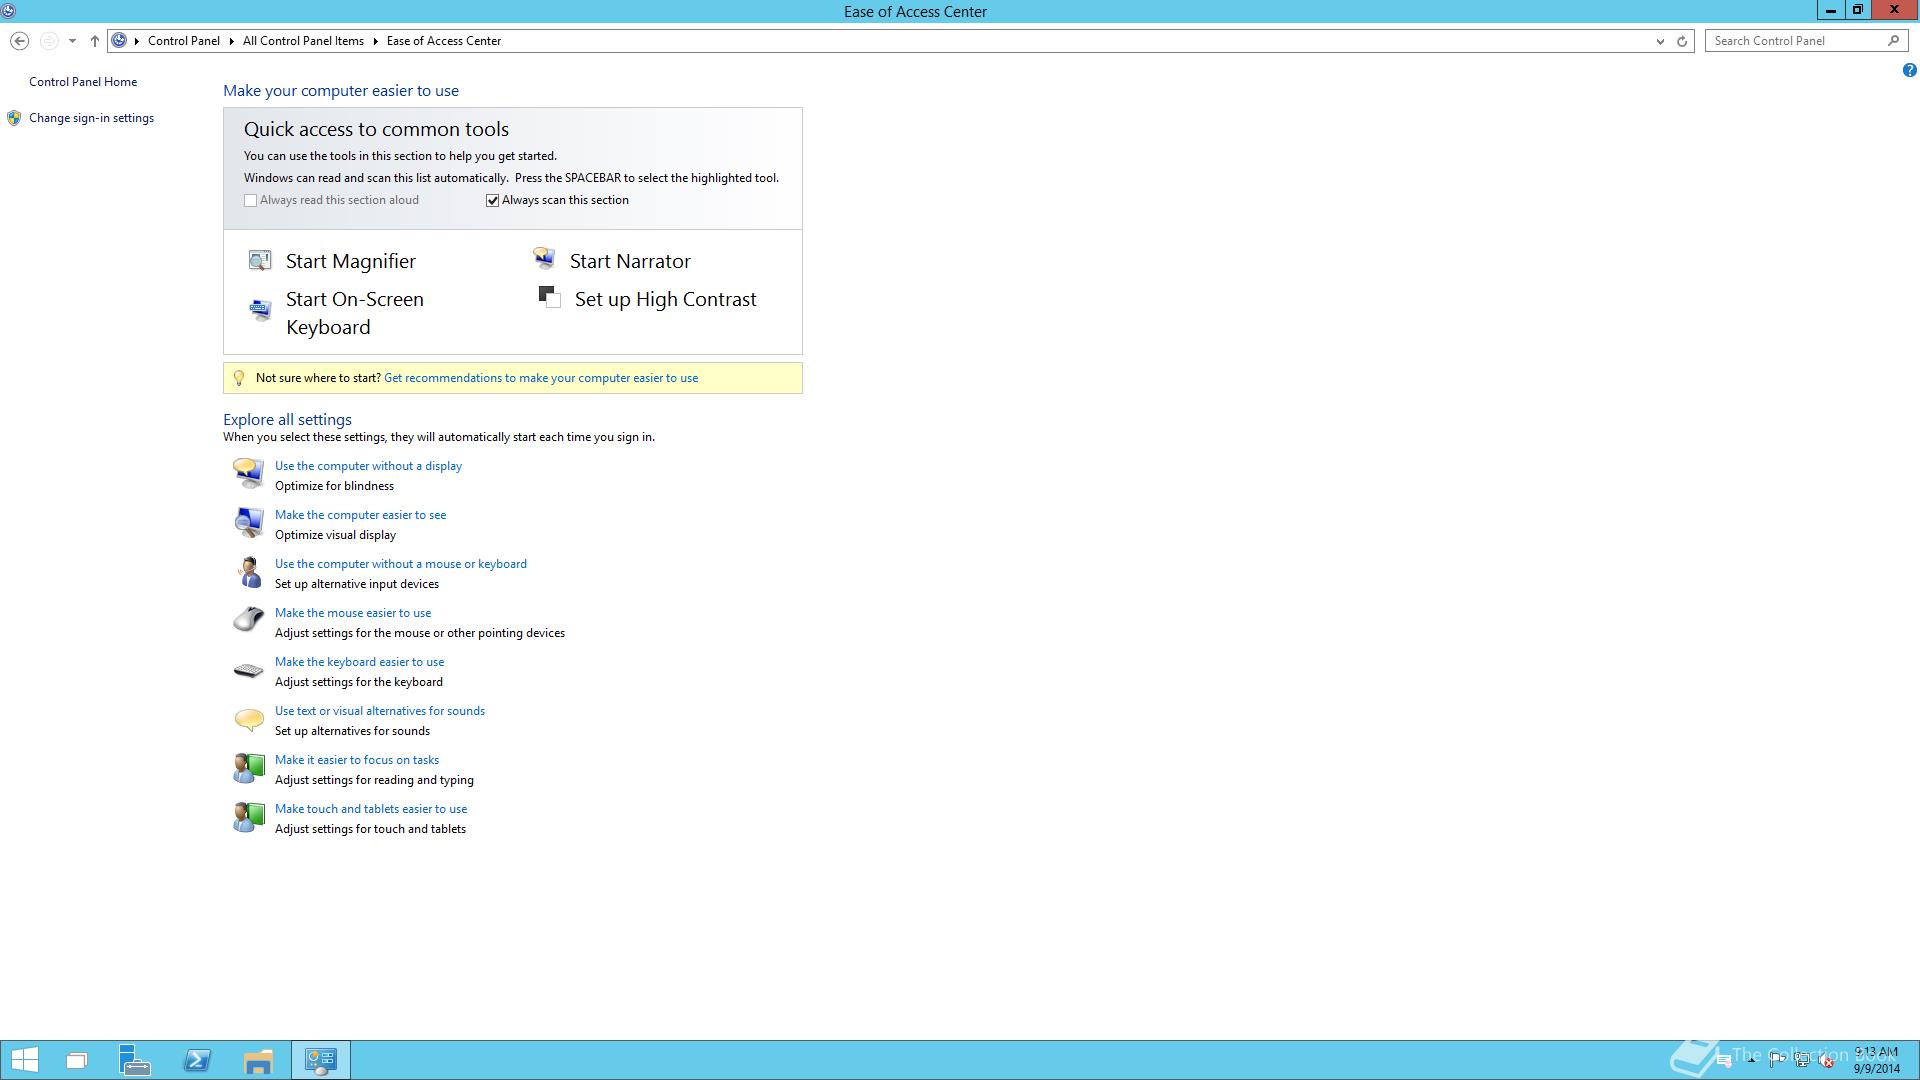1920x1080 pixels.
Task: Click person icon for no mouse or keyboard
Action: [x=248, y=572]
